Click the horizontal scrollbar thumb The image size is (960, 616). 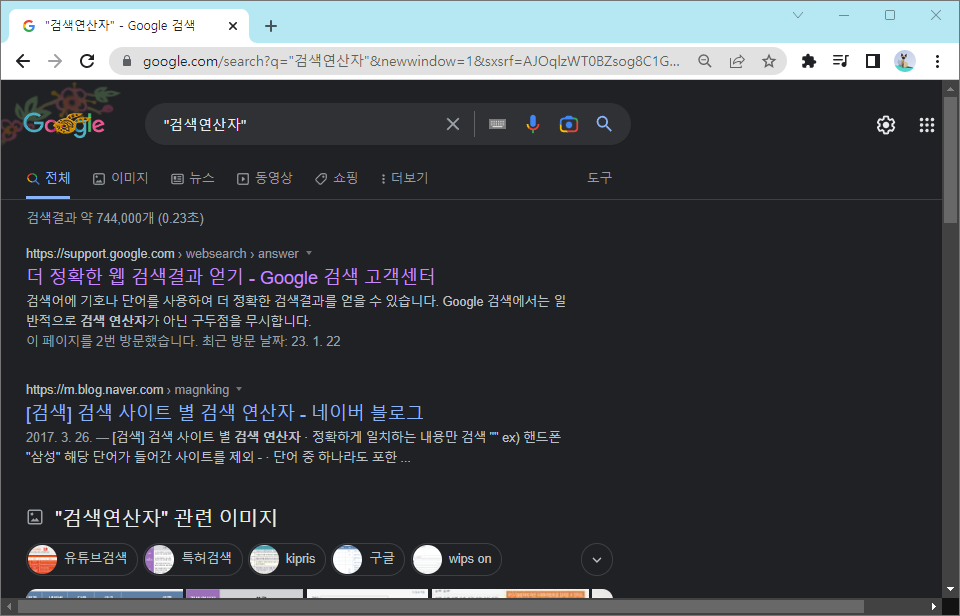441,607
